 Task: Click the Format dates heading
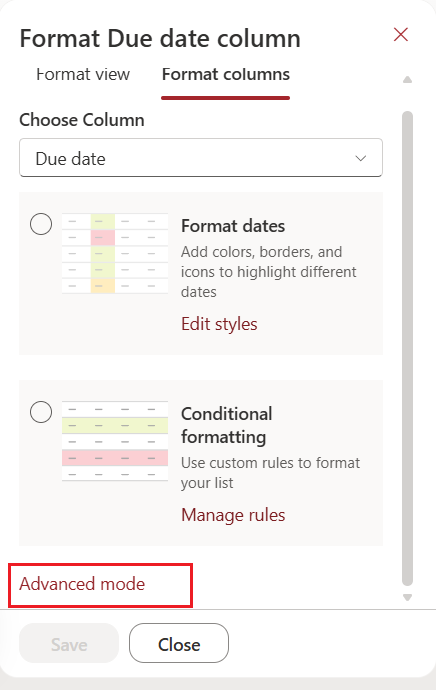pos(233,226)
